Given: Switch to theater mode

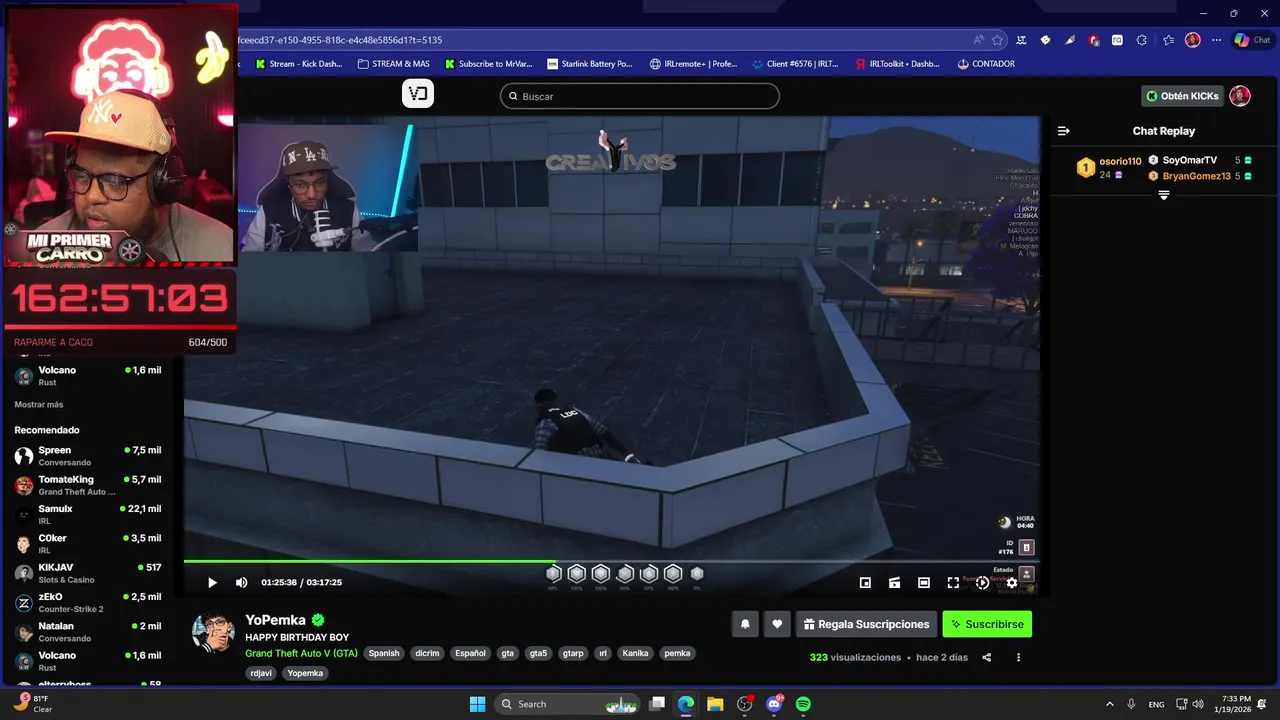Looking at the screenshot, I should click(x=924, y=582).
